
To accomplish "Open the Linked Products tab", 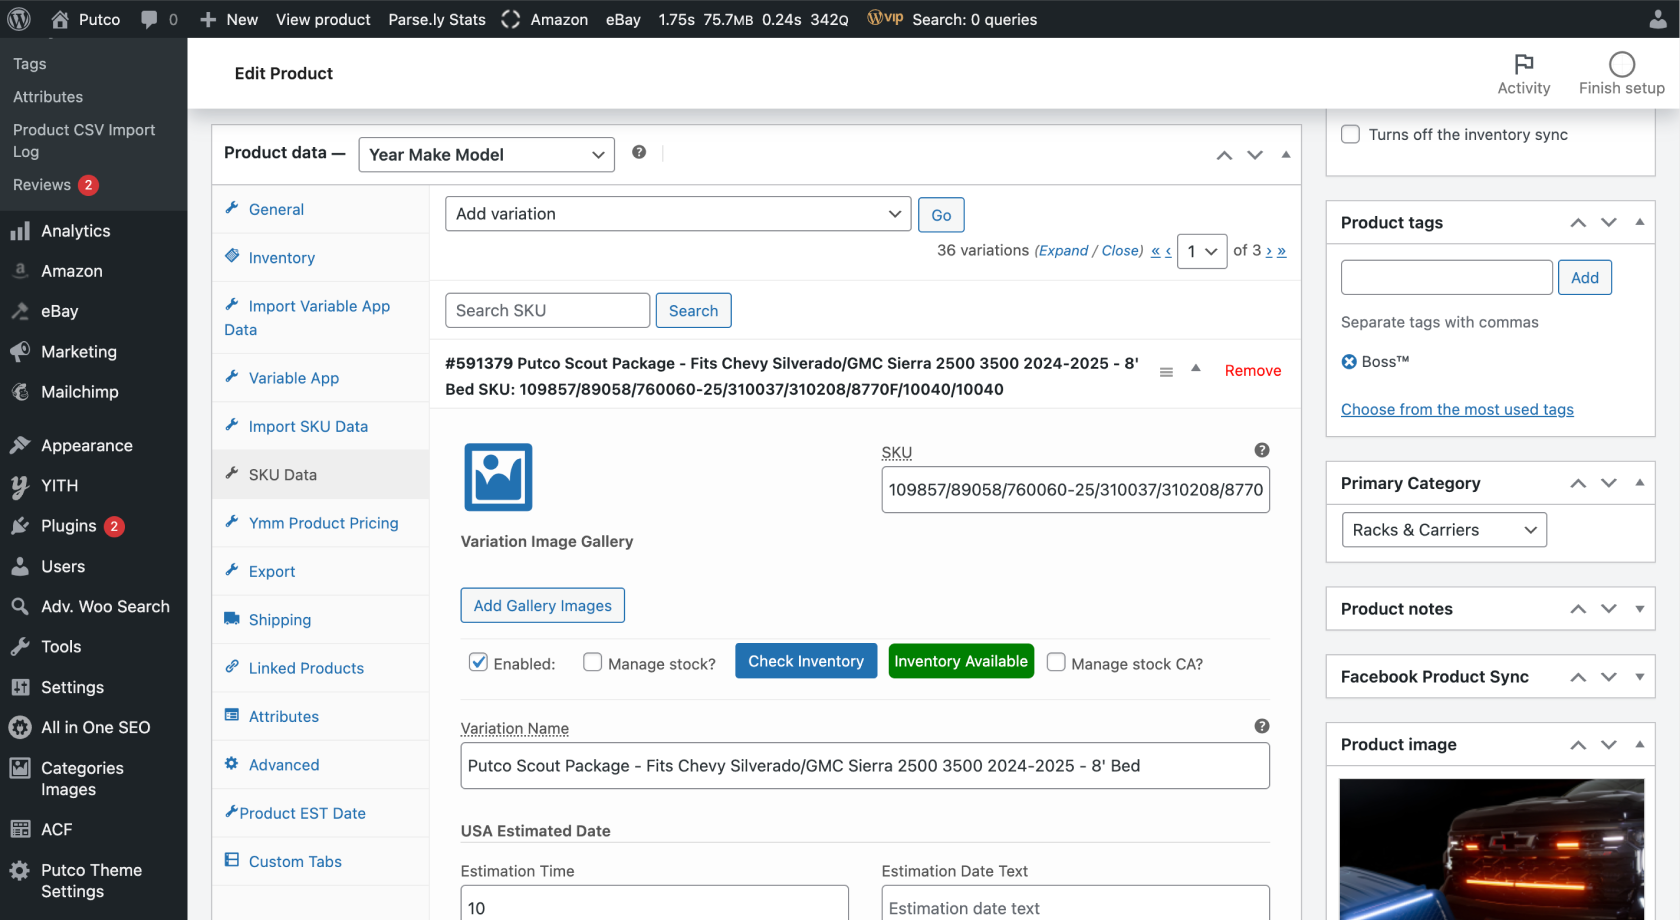I will pos(306,668).
